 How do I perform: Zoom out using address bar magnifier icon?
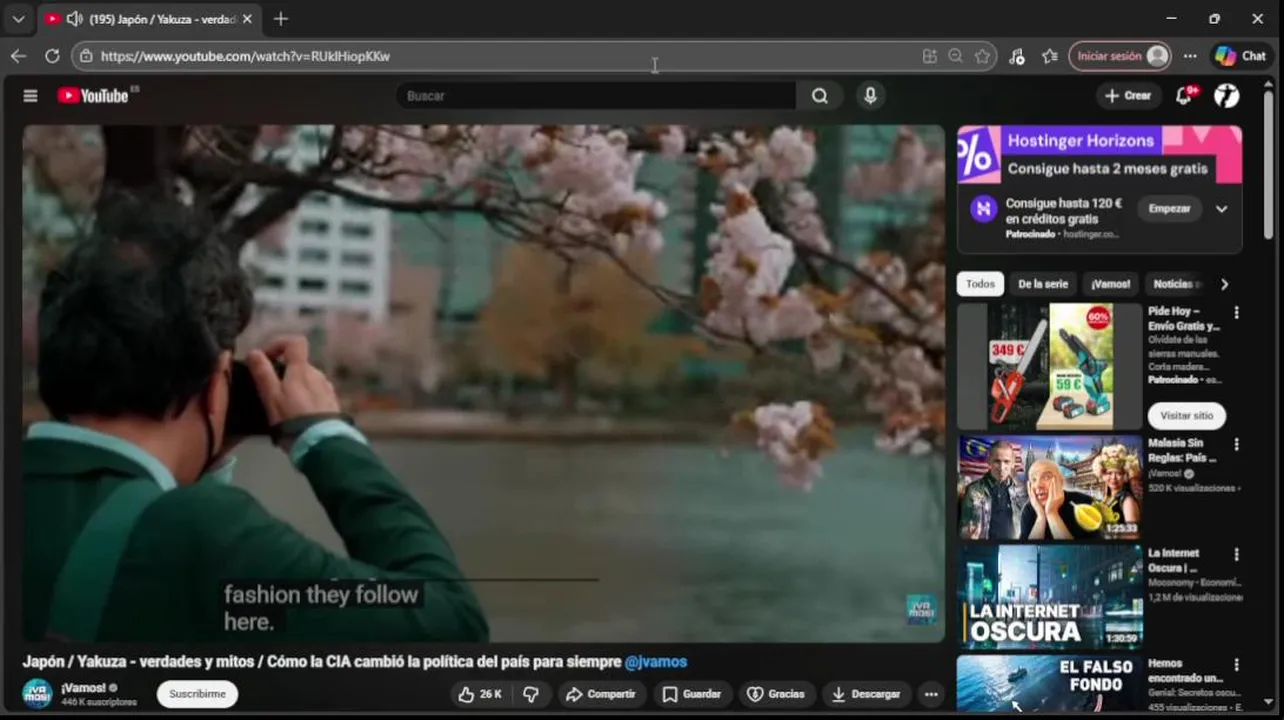[956, 56]
